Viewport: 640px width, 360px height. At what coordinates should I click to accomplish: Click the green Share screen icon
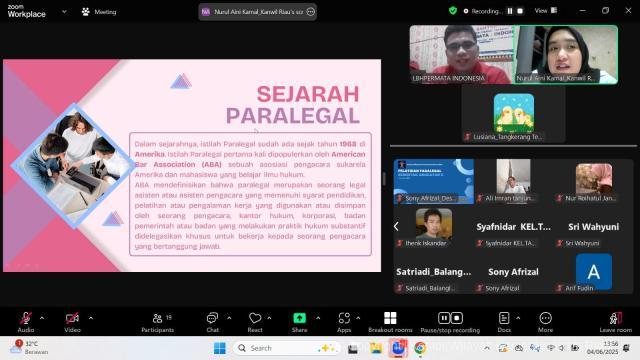pyautogui.click(x=300, y=318)
